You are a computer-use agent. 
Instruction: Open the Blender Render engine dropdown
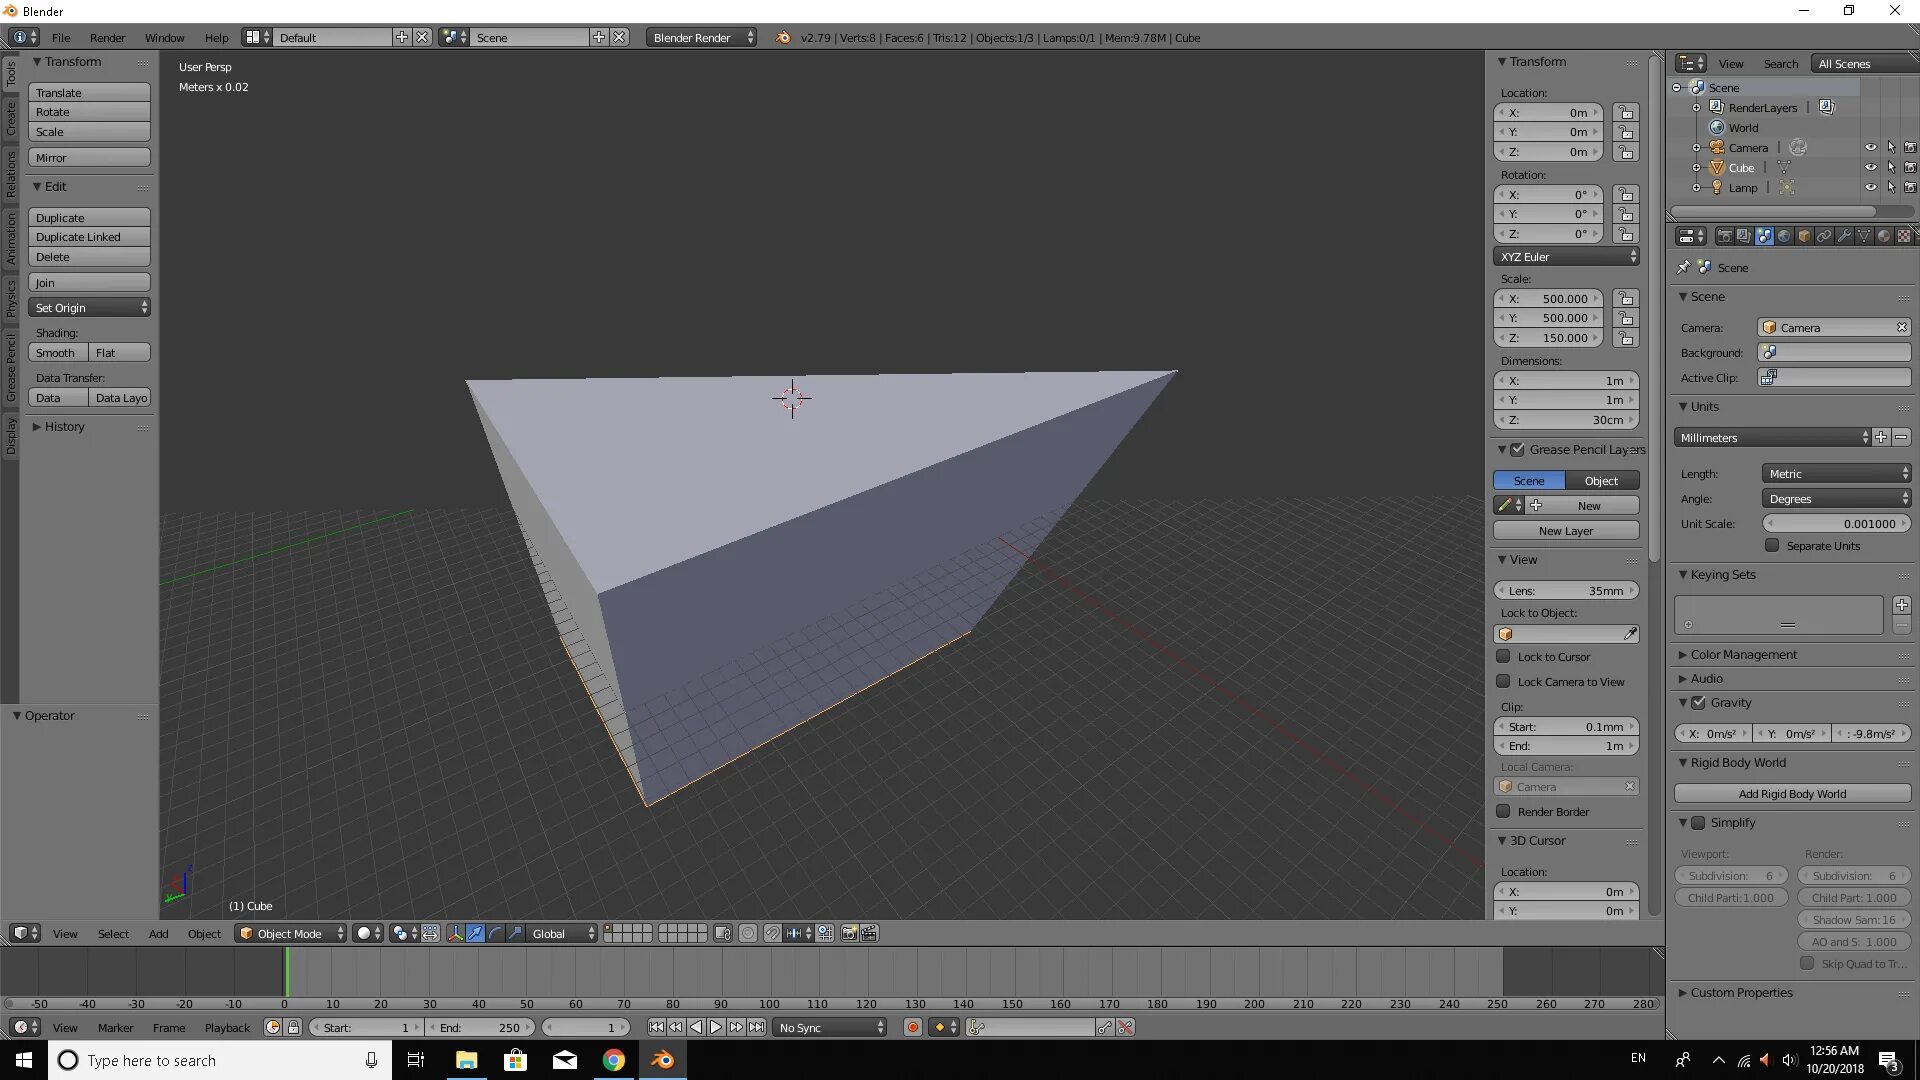point(701,38)
